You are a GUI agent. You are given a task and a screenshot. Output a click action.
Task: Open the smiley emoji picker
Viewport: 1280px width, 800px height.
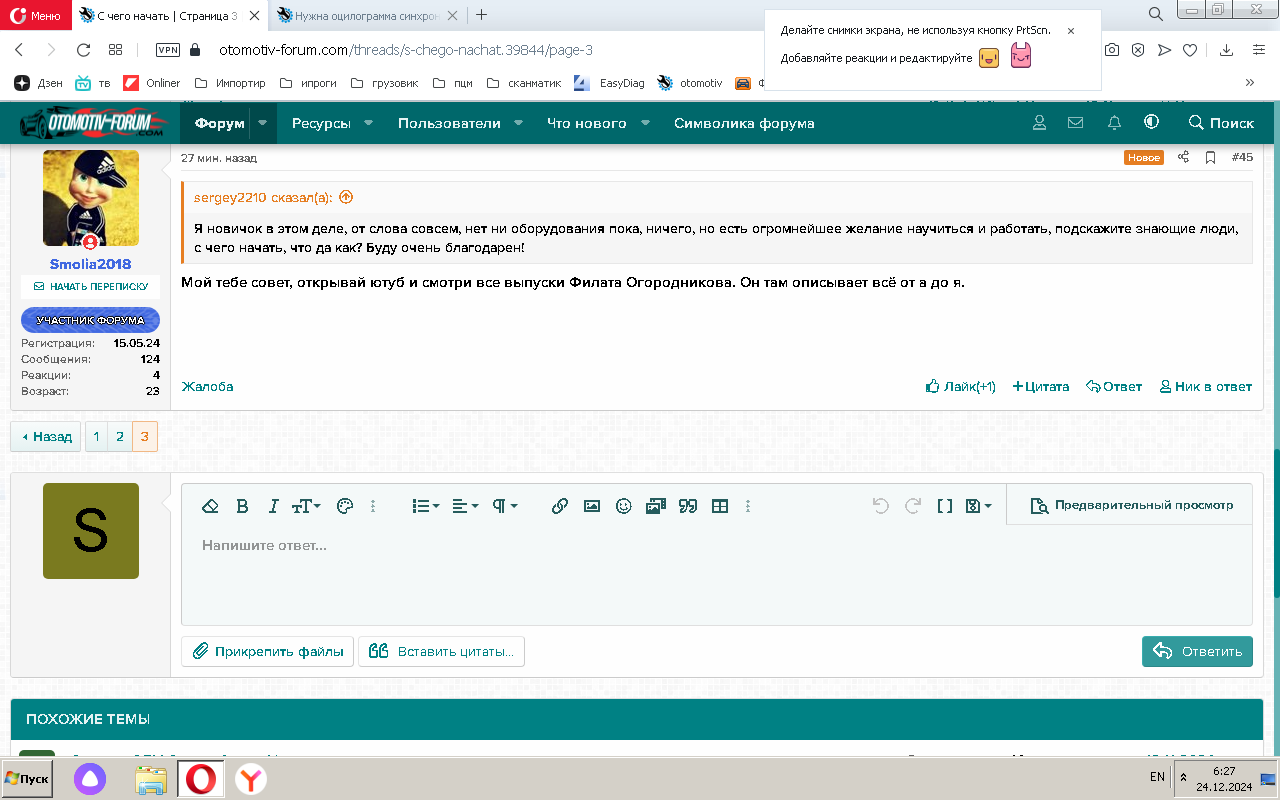tap(624, 507)
